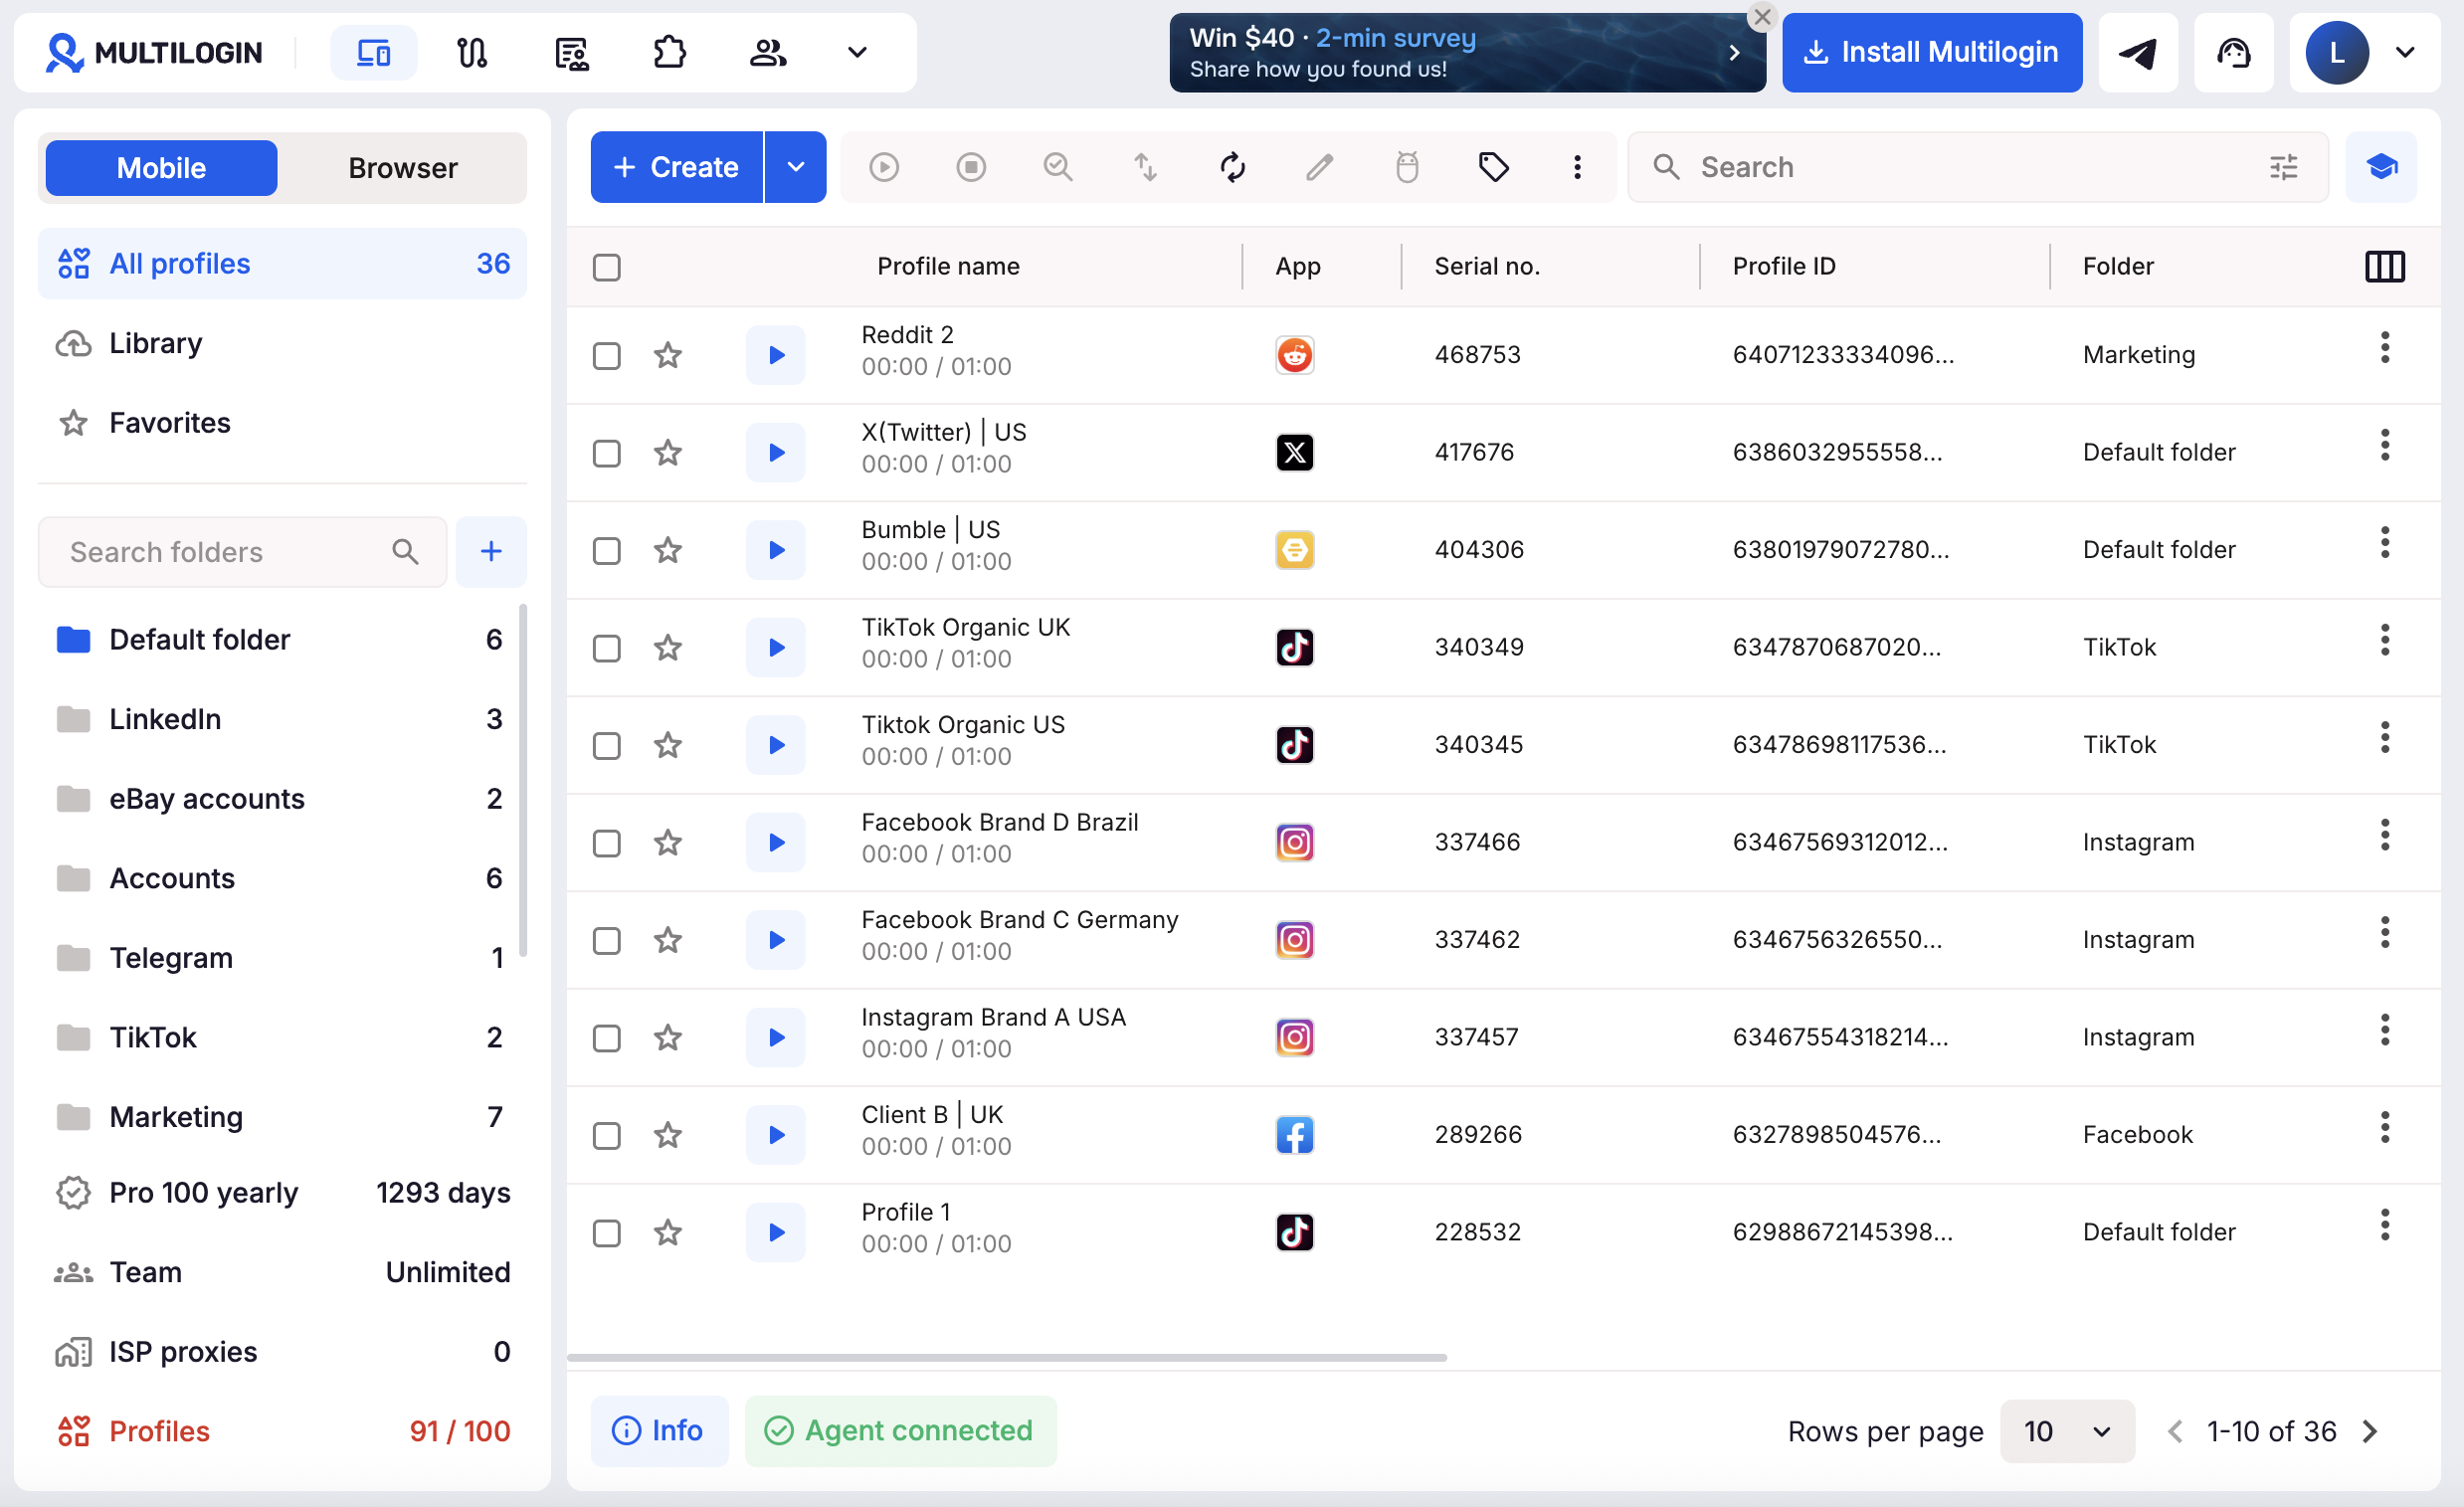
Task: Tick the select-all checkbox in the header
Action: pos(606,267)
